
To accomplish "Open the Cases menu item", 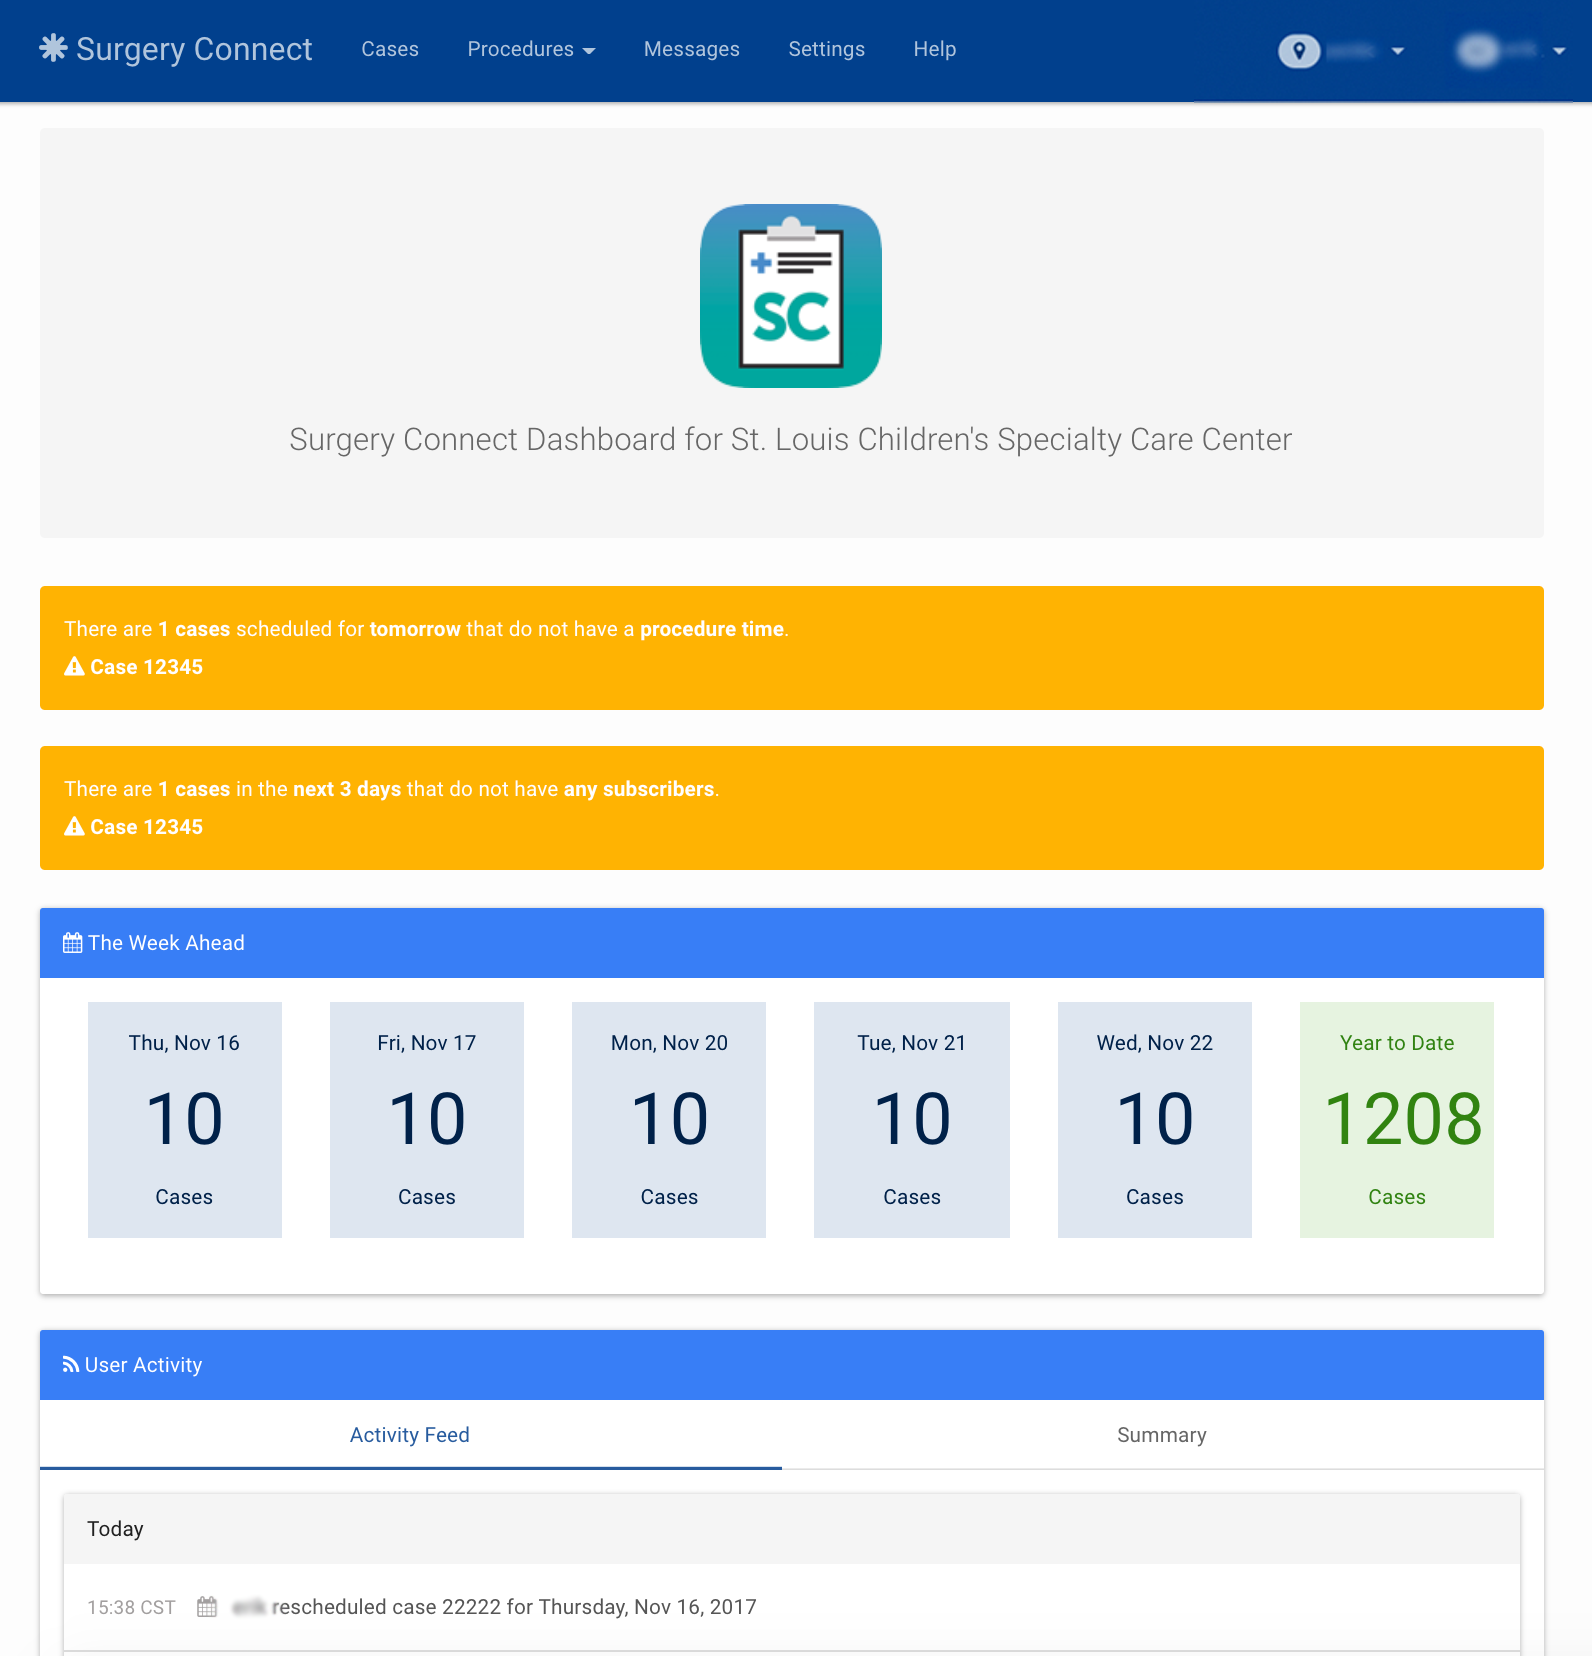I will (x=390, y=49).
